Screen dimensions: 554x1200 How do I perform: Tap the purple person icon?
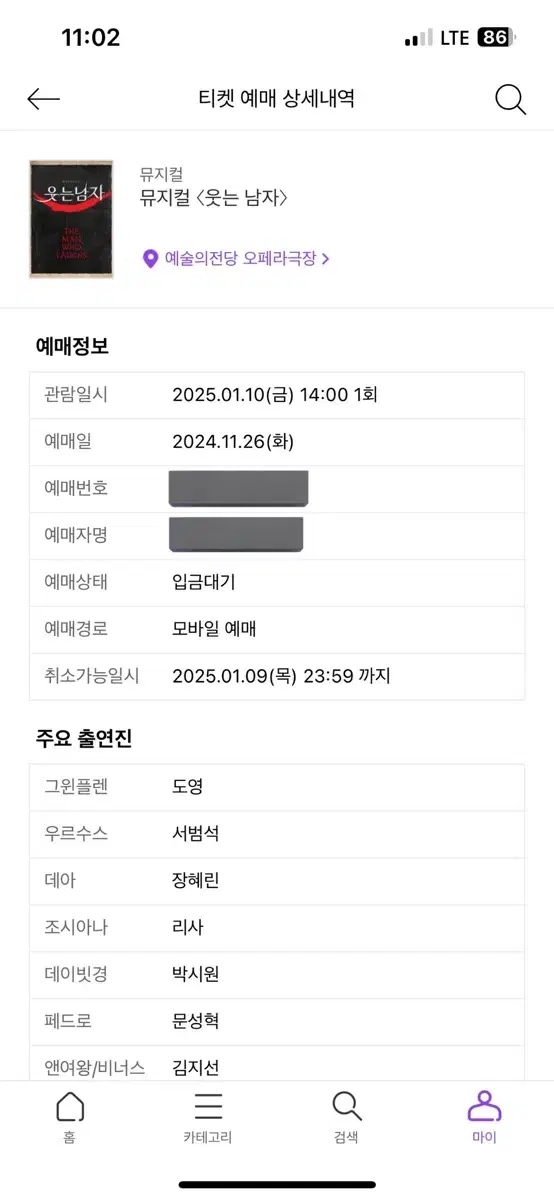(484, 1106)
